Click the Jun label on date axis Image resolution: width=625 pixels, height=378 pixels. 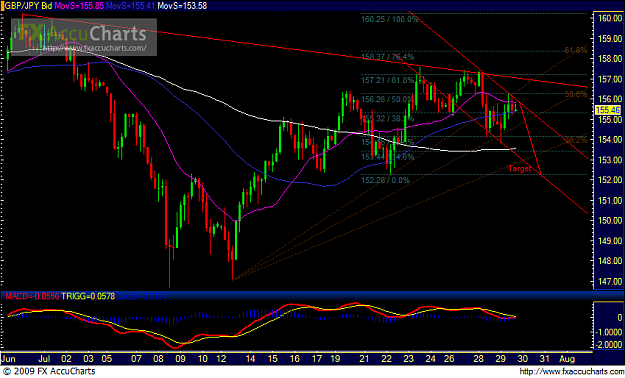(x=8, y=358)
